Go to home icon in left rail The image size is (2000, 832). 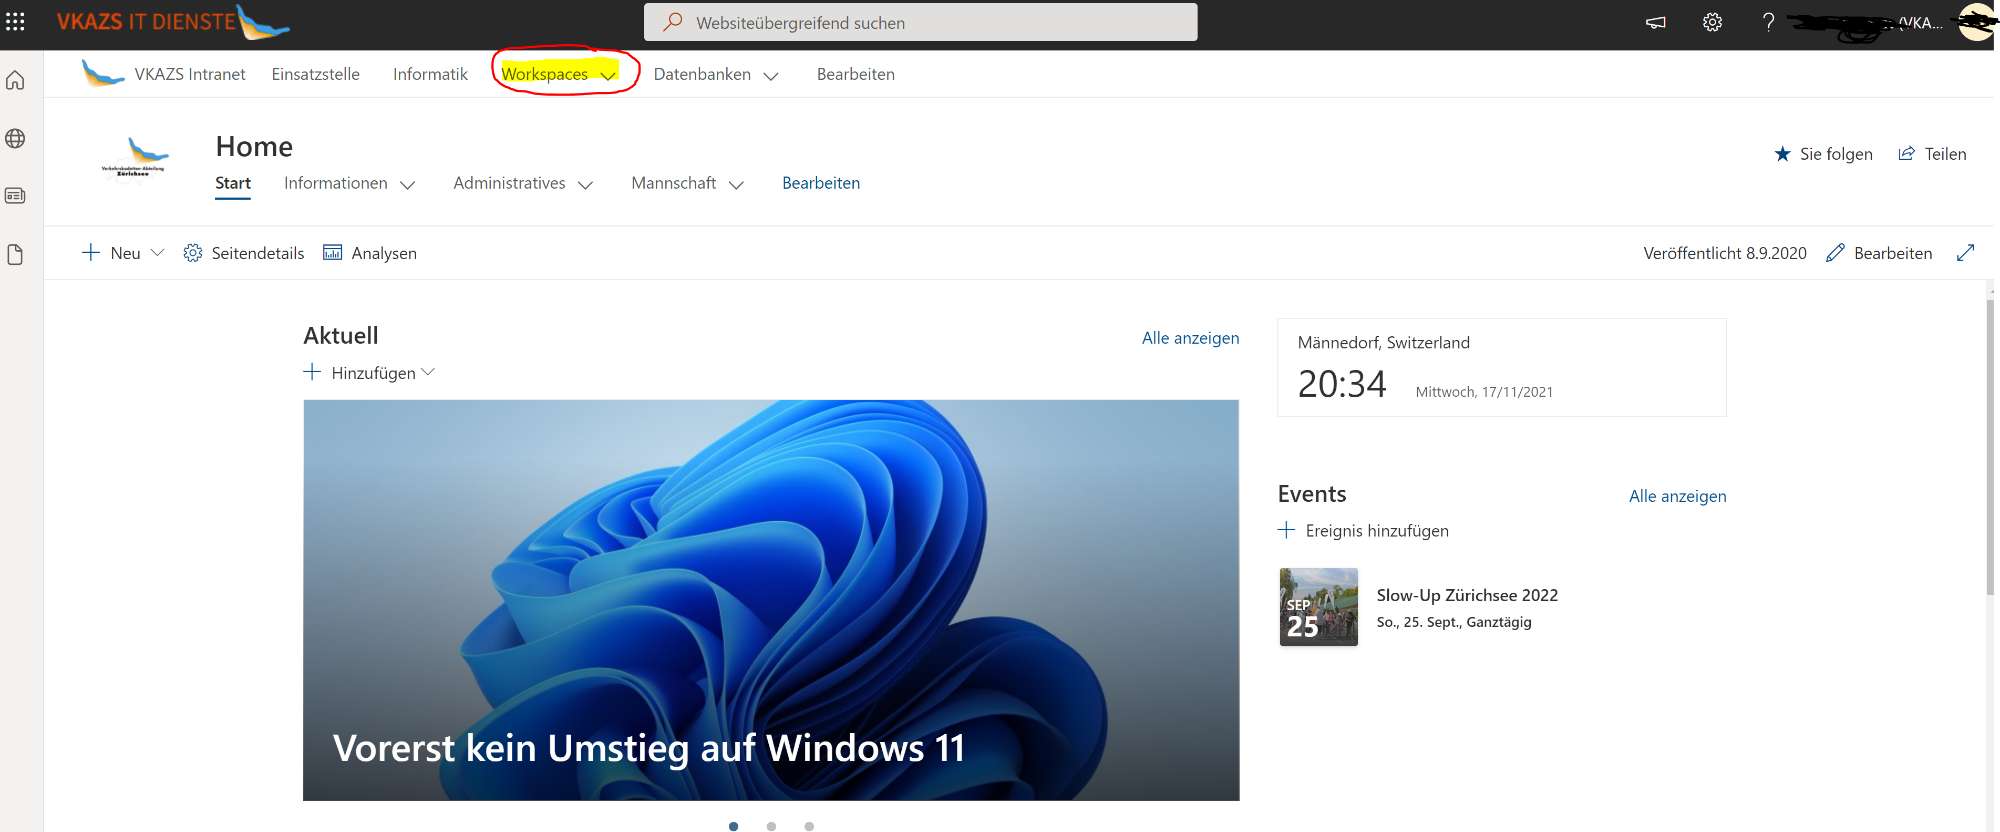coord(15,80)
